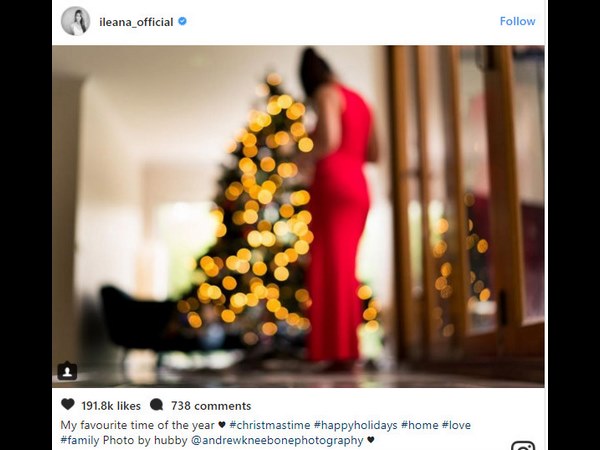Click the ileana_official username
This screenshot has height=450, width=600.
click(136, 22)
